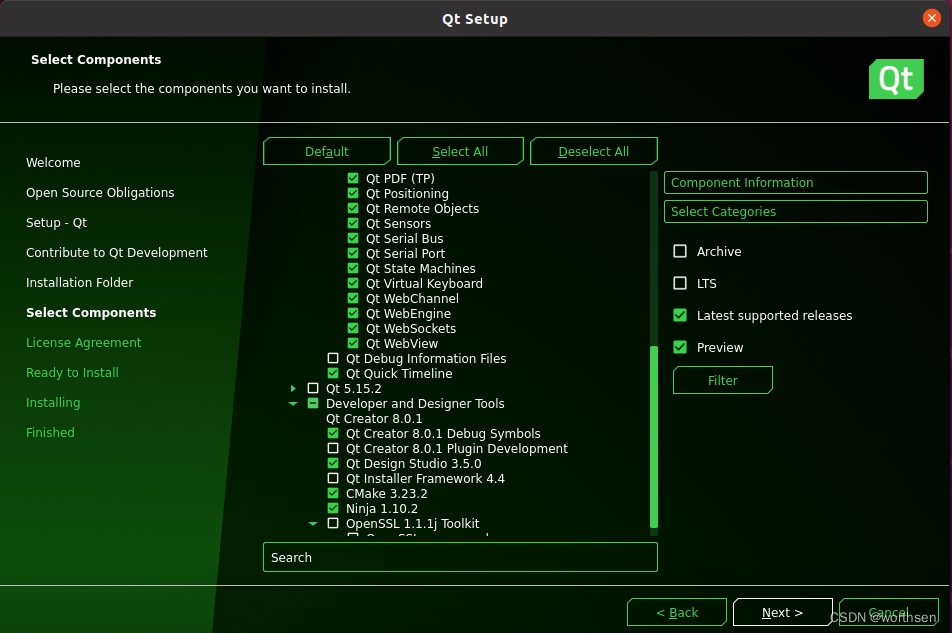Select the License Agreement step
The height and width of the screenshot is (633, 952).
84,342
